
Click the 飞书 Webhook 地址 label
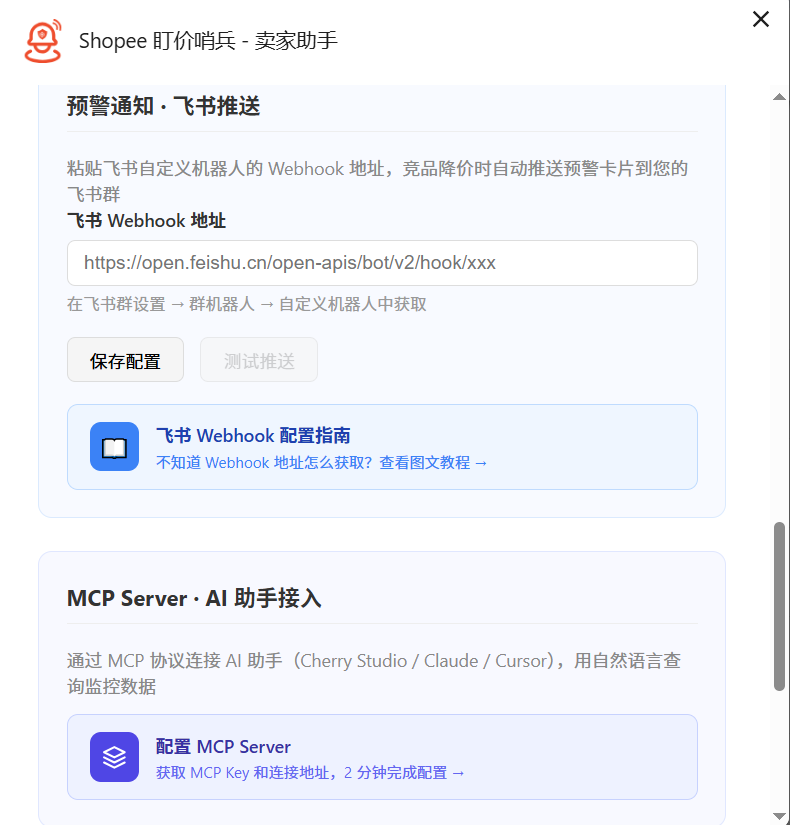point(146,220)
